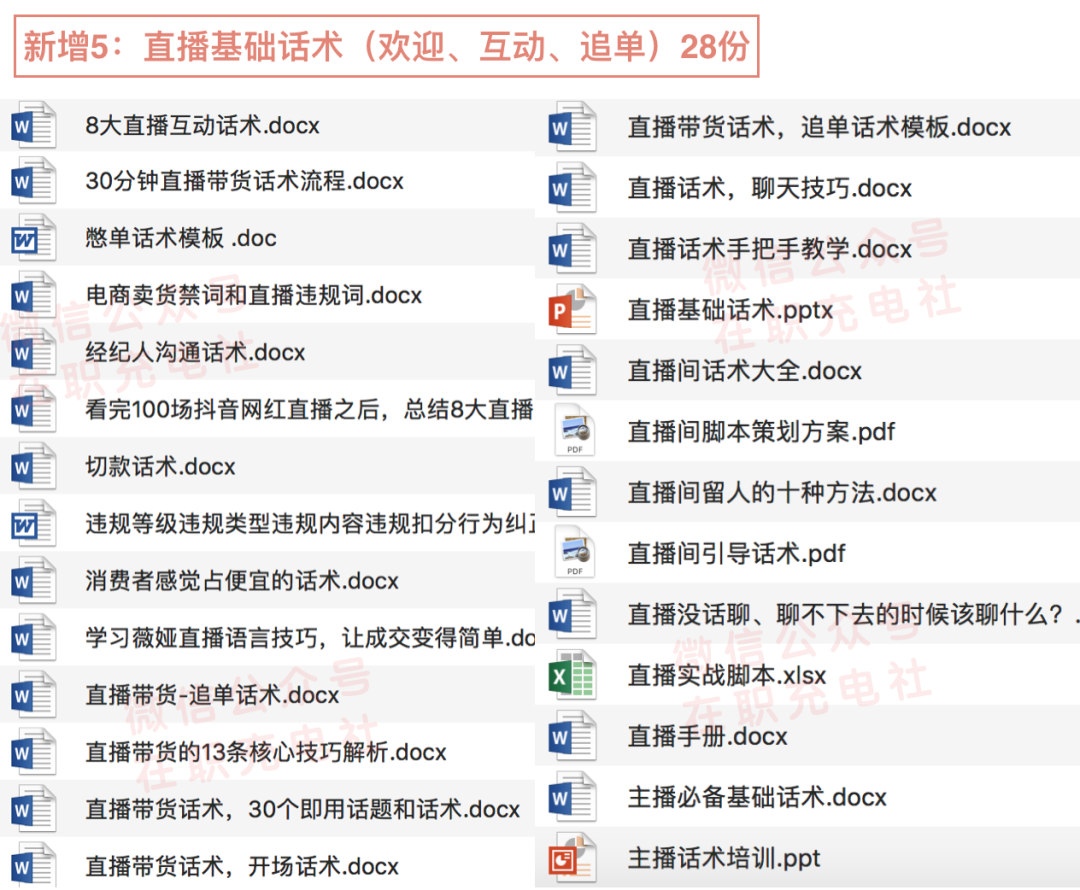Viewport: 1080px width, 890px height.
Task: Select 电商卖货禁词和直播违规词.docx file name
Action: click(x=254, y=296)
